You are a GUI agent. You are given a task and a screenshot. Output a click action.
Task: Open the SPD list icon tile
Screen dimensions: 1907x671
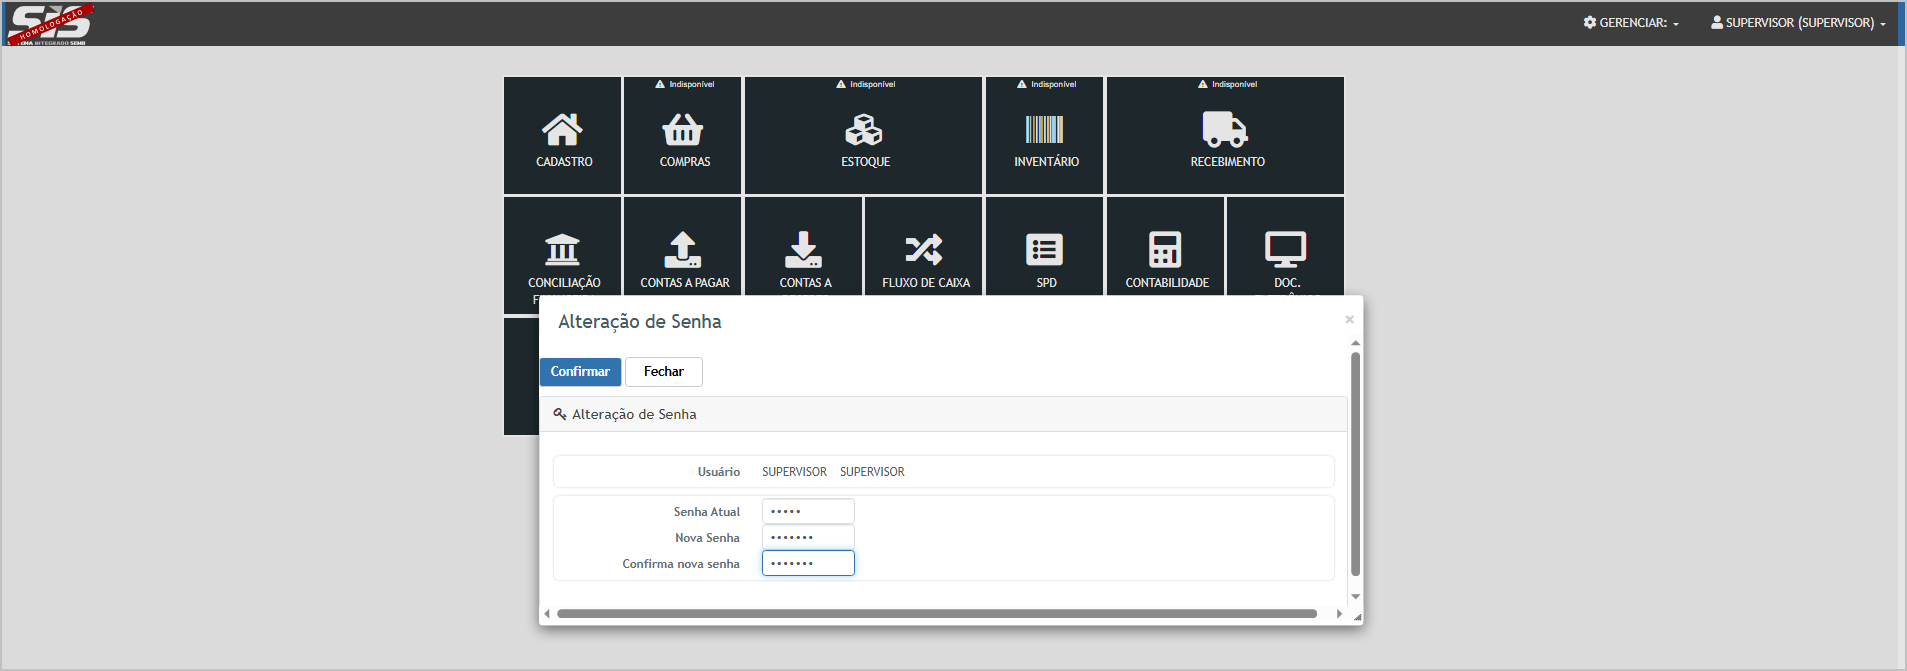[1044, 249]
